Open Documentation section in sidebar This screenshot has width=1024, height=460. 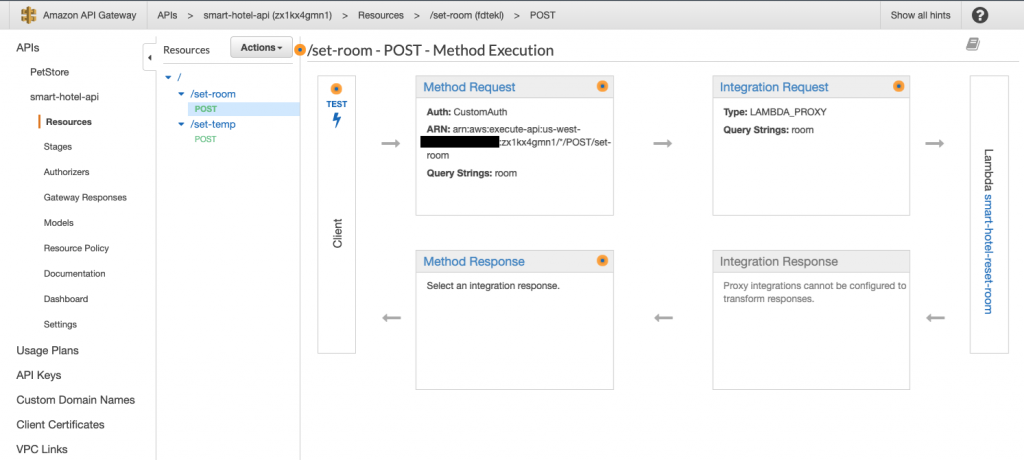click(x=74, y=274)
